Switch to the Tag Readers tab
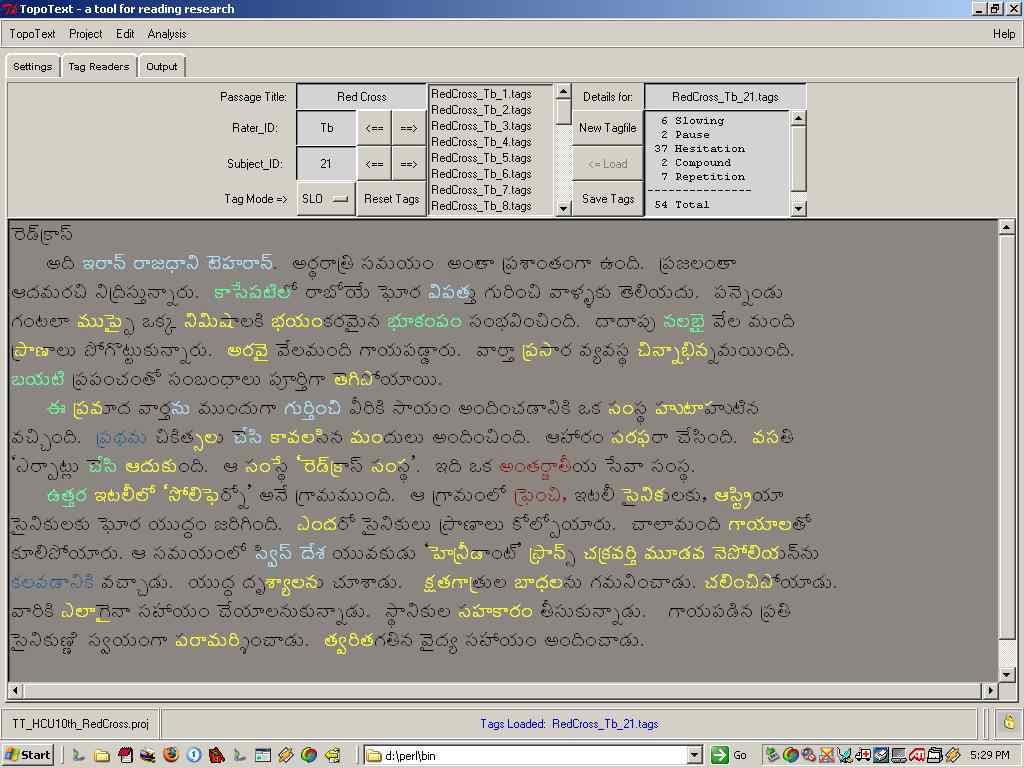This screenshot has width=1024, height=768. [99, 67]
